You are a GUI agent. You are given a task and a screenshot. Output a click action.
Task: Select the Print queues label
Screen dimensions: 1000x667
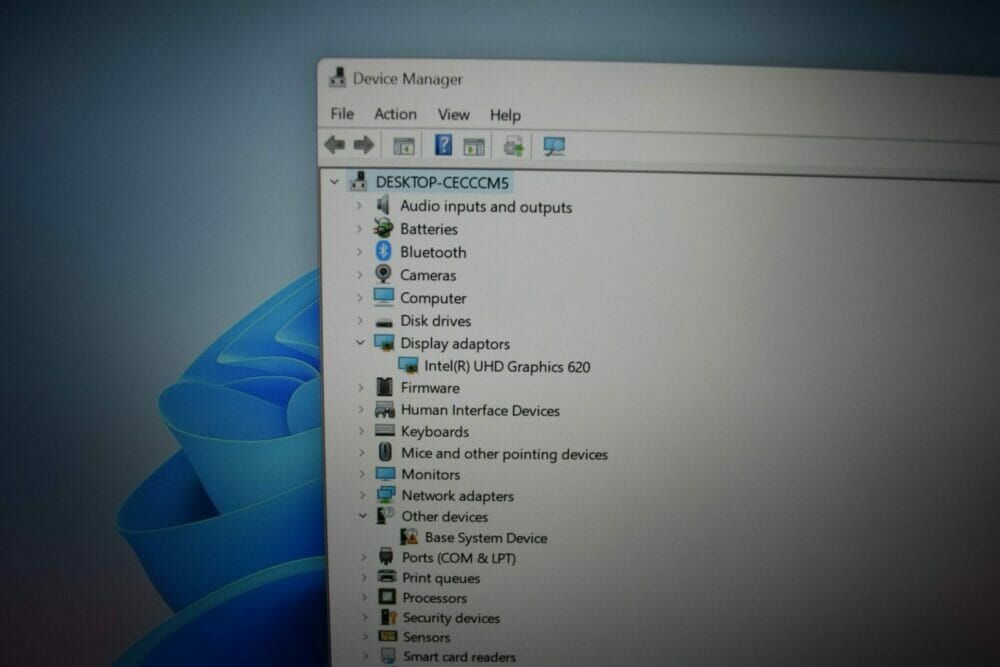(441, 578)
